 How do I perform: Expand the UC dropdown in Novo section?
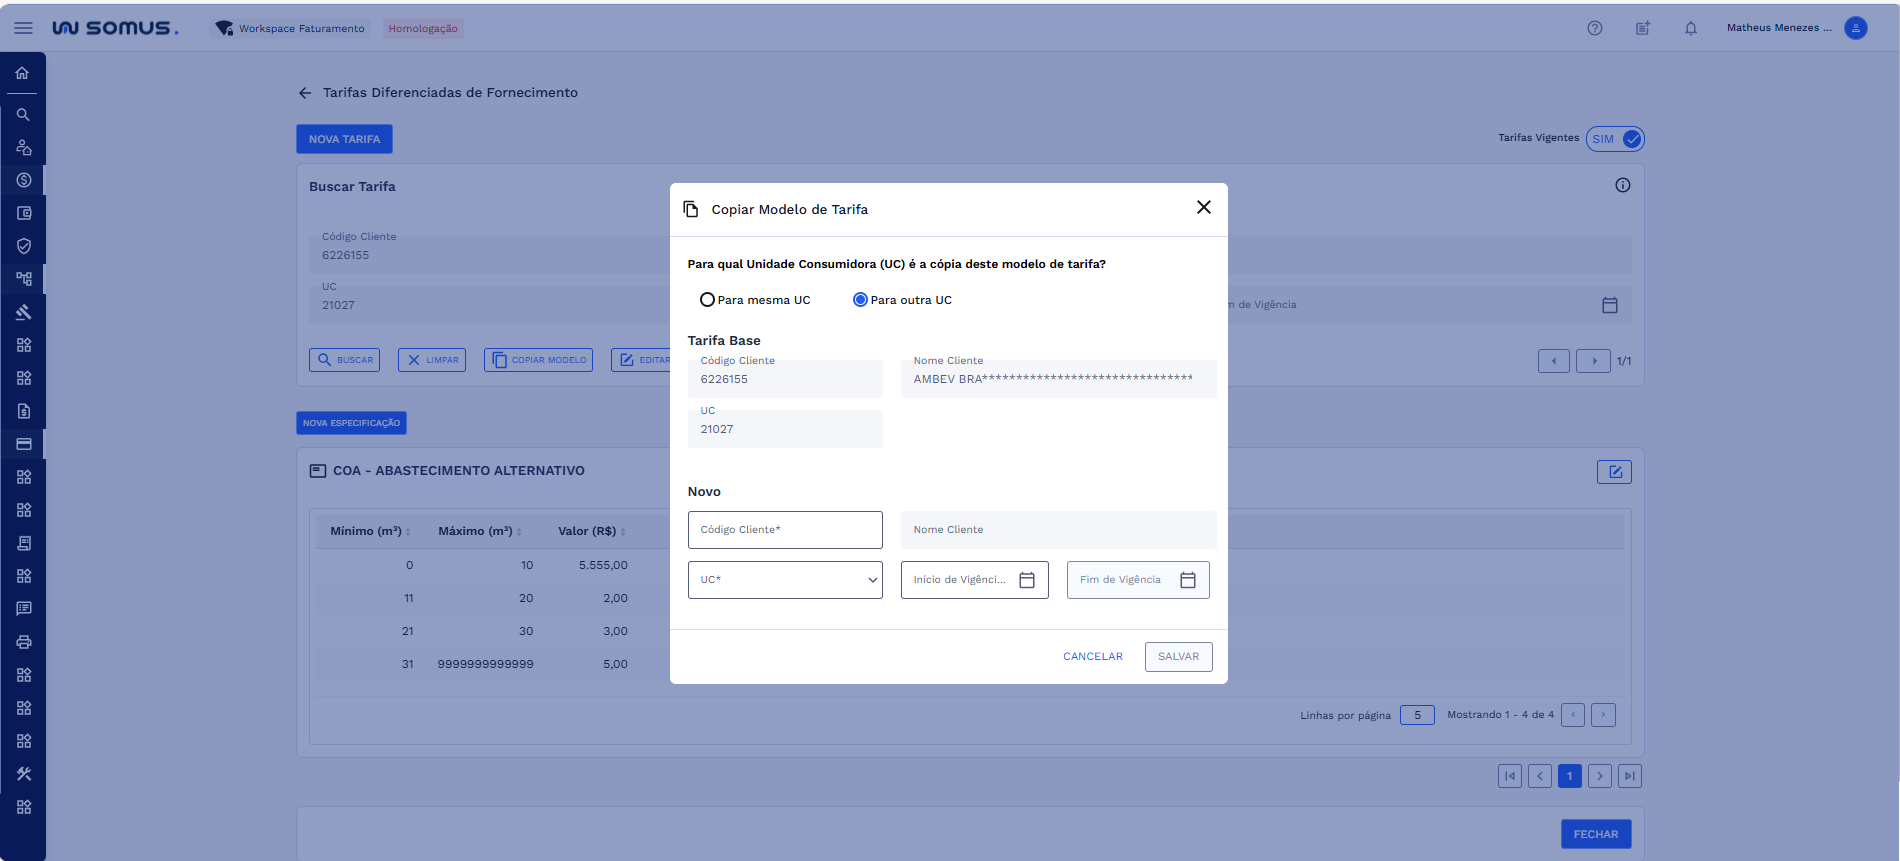(785, 580)
